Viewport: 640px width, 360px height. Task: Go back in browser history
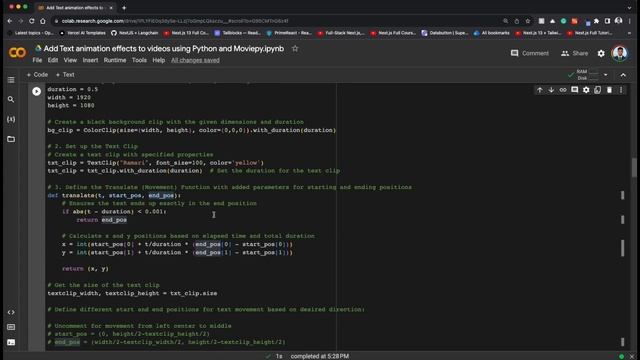click(10, 21)
